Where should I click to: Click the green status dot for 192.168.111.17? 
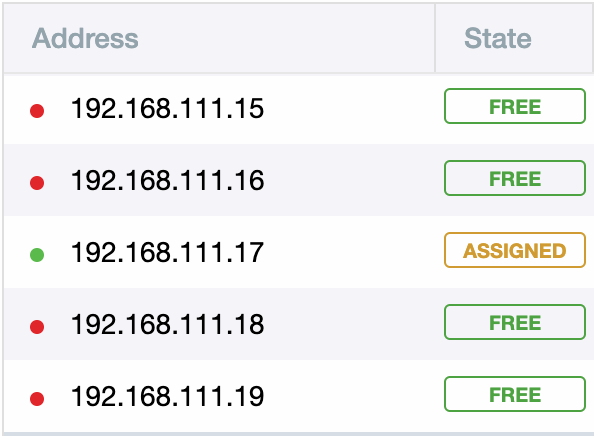37,255
